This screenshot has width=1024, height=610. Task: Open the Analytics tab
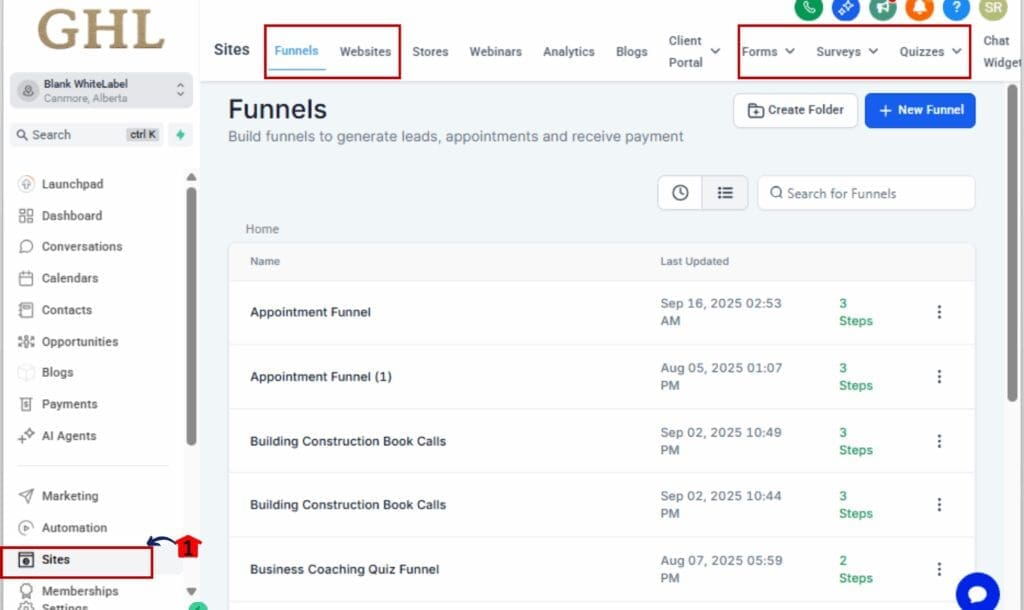(568, 52)
